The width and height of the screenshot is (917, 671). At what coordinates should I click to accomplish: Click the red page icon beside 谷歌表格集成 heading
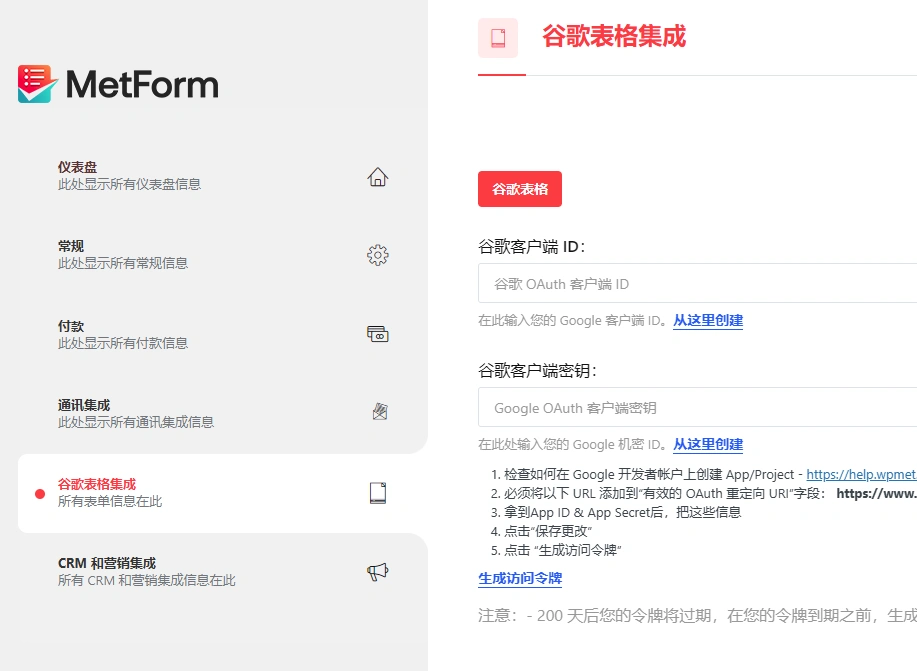click(498, 38)
